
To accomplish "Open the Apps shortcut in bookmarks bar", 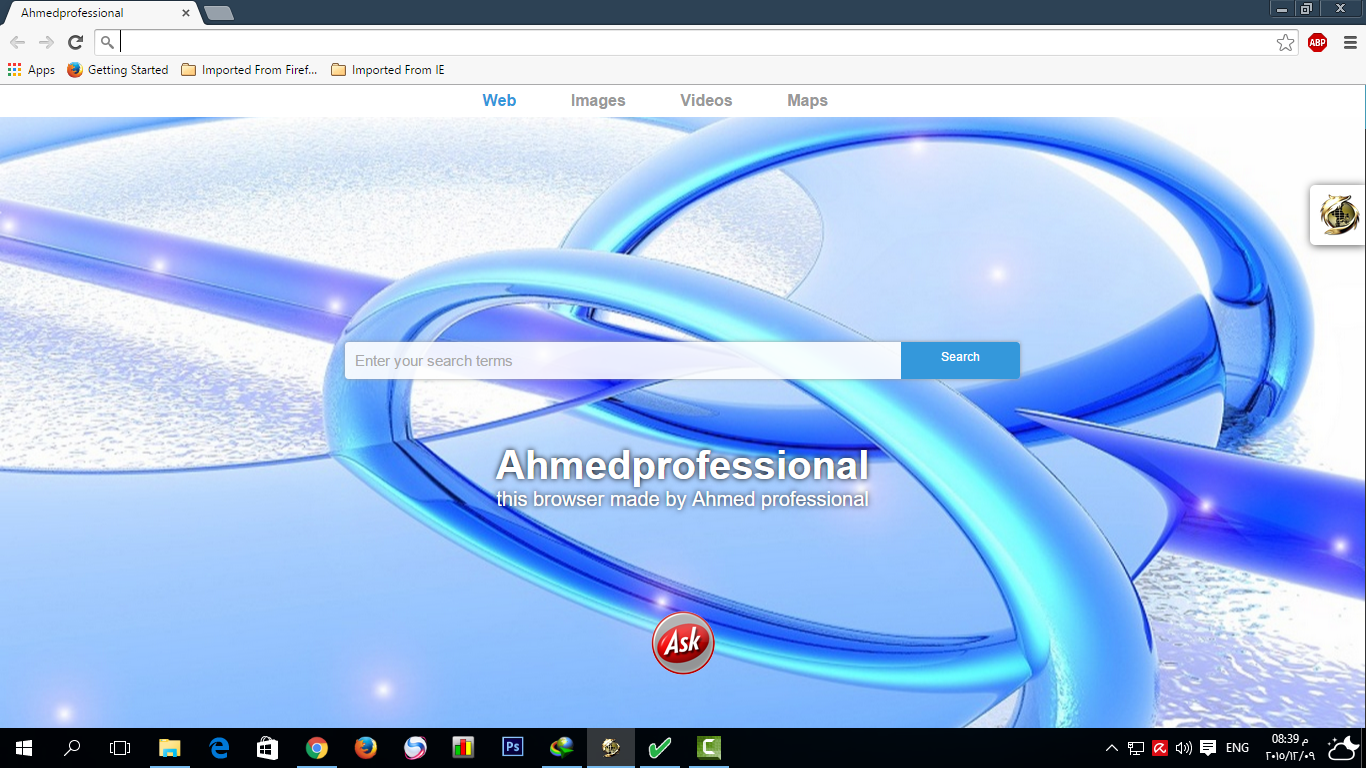I will pyautogui.click(x=31, y=70).
